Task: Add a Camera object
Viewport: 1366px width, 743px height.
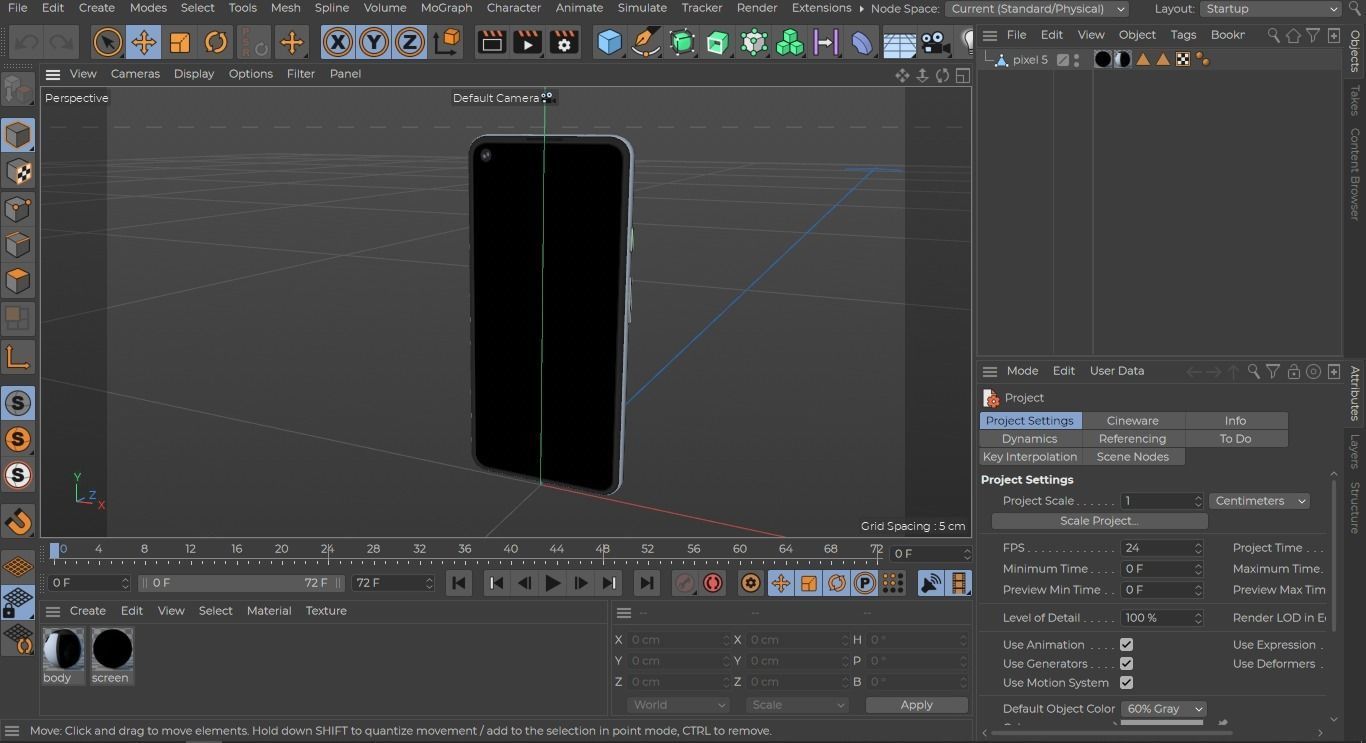Action: pyautogui.click(x=935, y=43)
